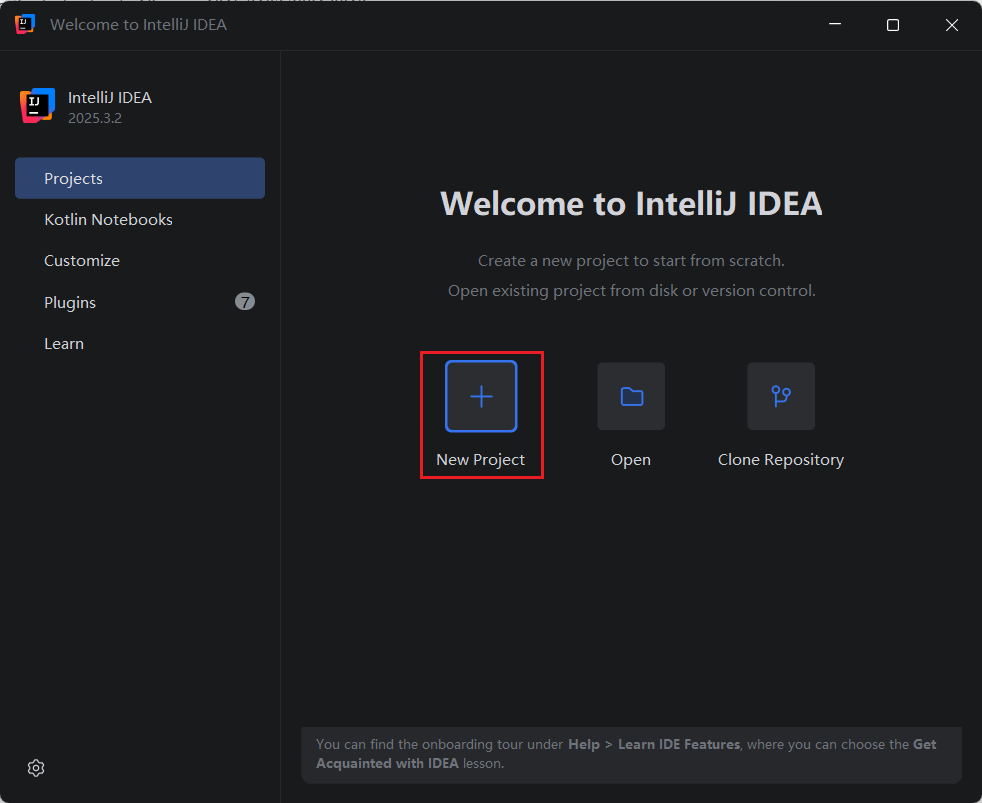Go to the Plugins section
982x803 pixels.
coord(140,303)
